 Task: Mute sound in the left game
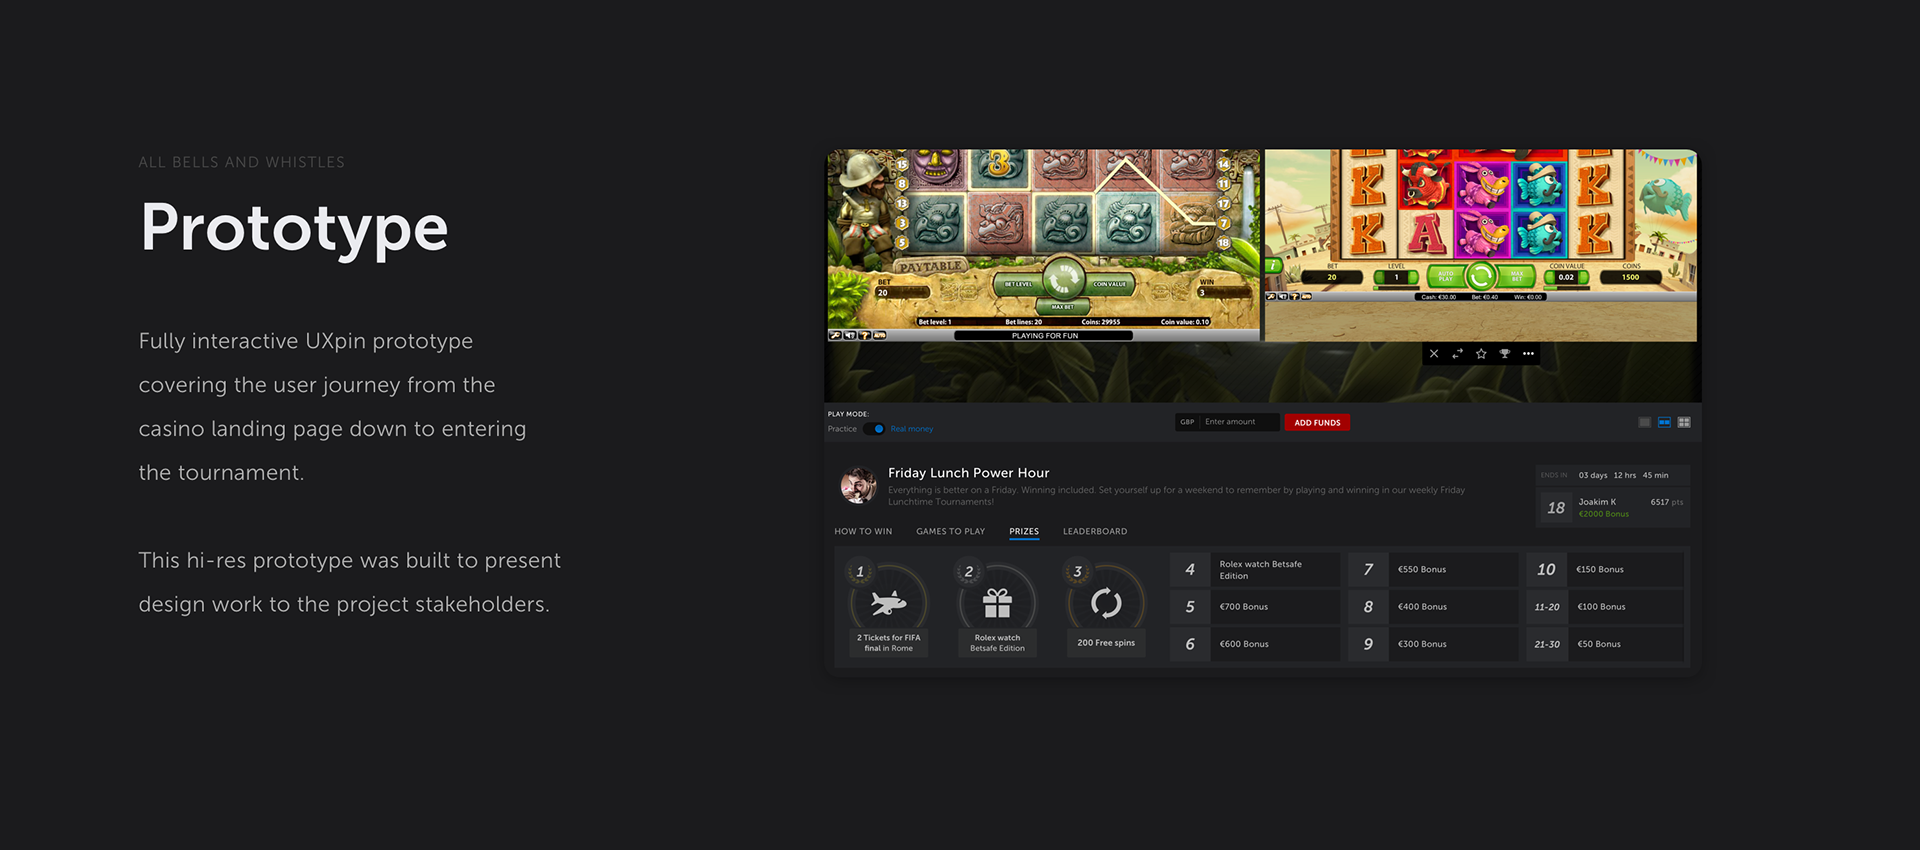(850, 335)
